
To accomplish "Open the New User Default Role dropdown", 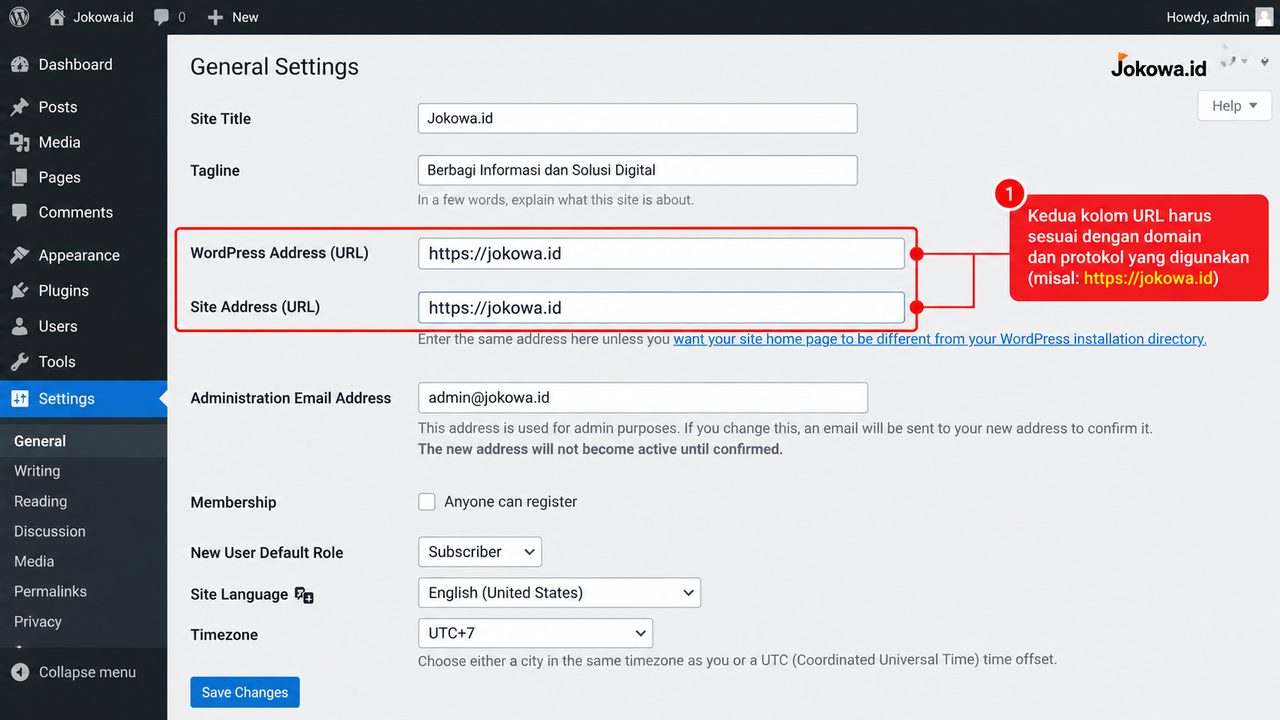I will (x=480, y=552).
